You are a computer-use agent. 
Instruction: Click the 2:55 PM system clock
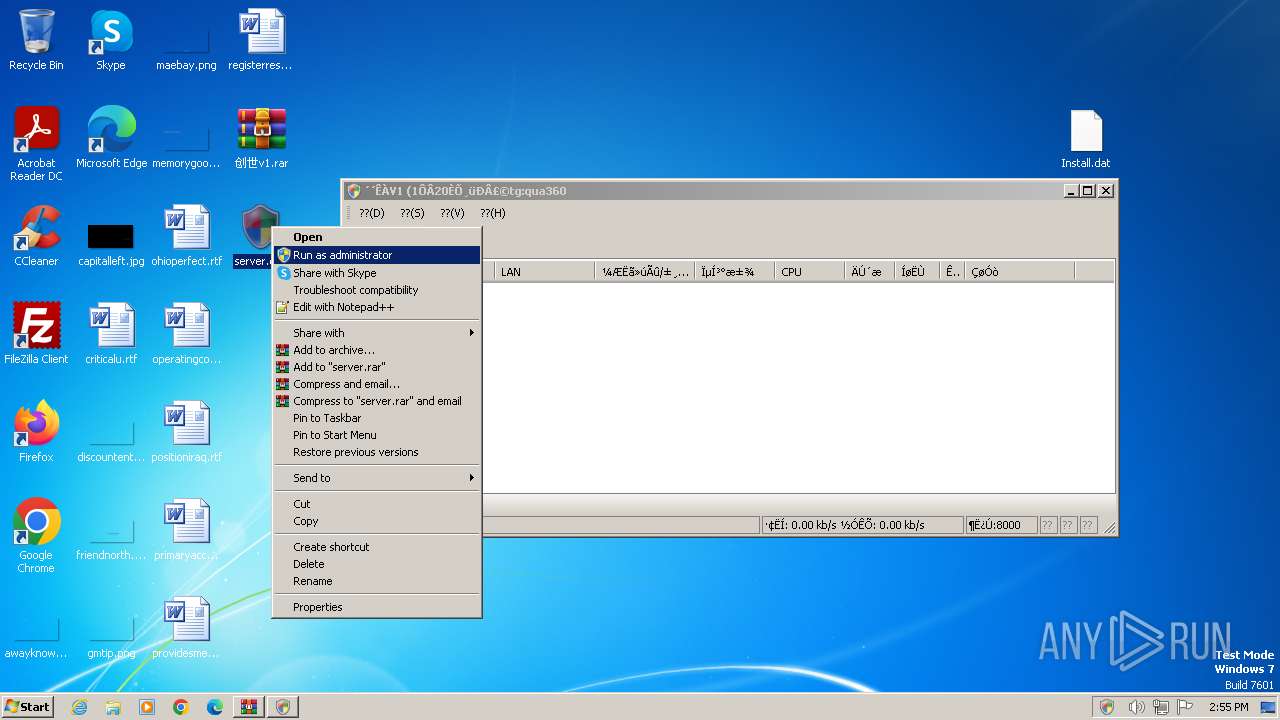1228,707
